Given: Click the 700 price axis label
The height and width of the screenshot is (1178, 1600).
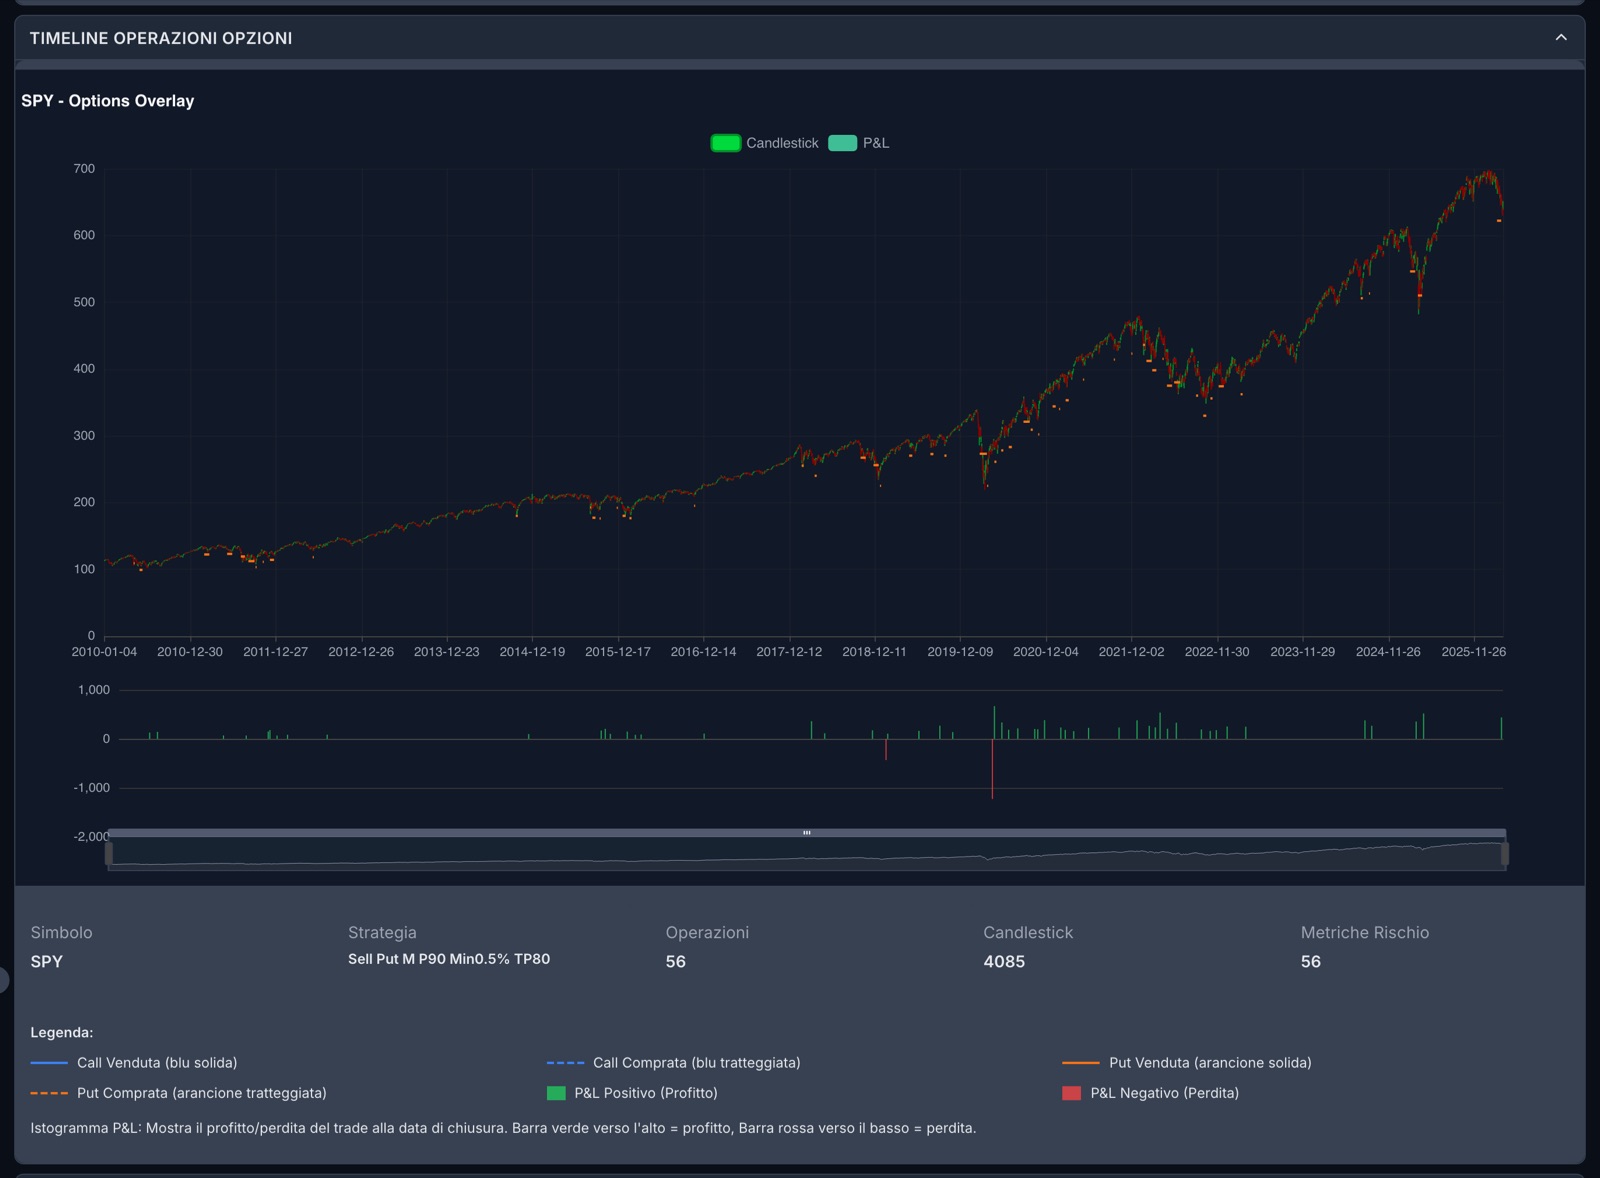Looking at the screenshot, I should 84,169.
